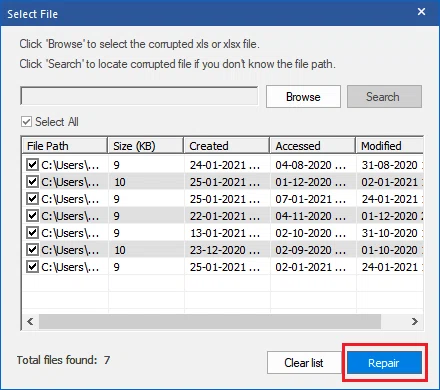The image size is (440, 390).
Task: Select created date cell 13-01-2021
Action: point(225,233)
